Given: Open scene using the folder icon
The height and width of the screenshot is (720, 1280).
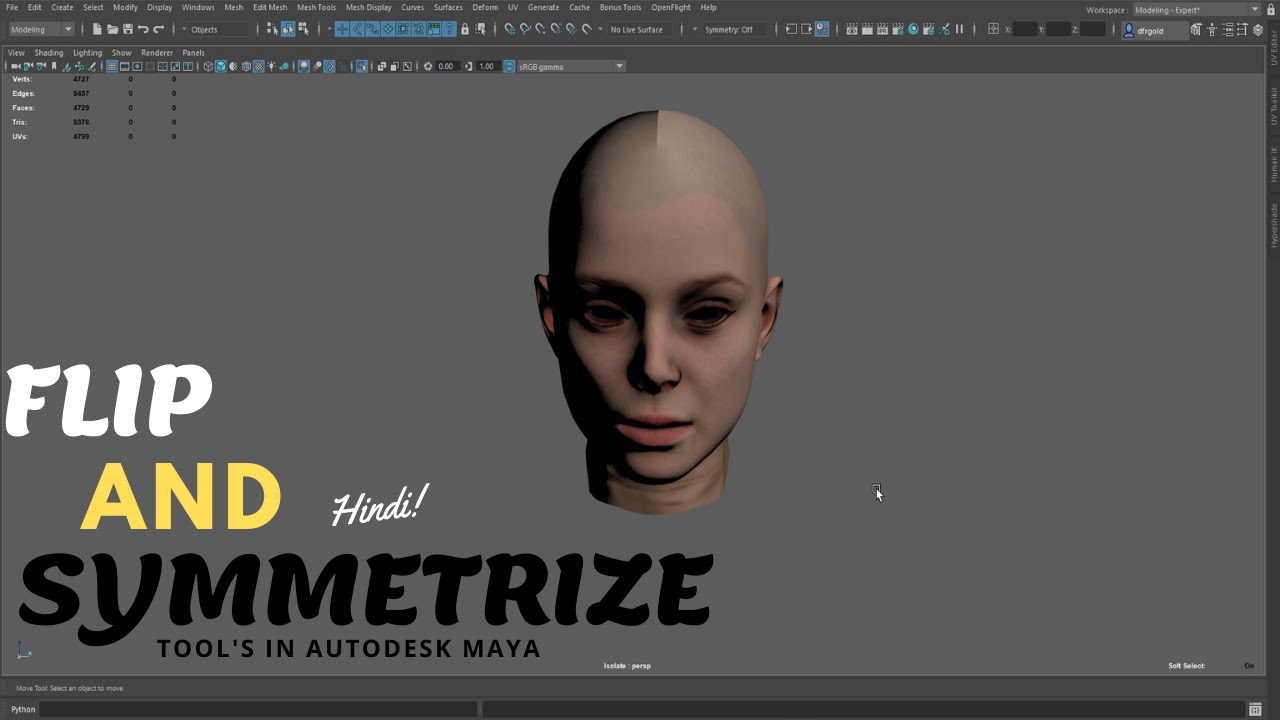Looking at the screenshot, I should click(112, 30).
